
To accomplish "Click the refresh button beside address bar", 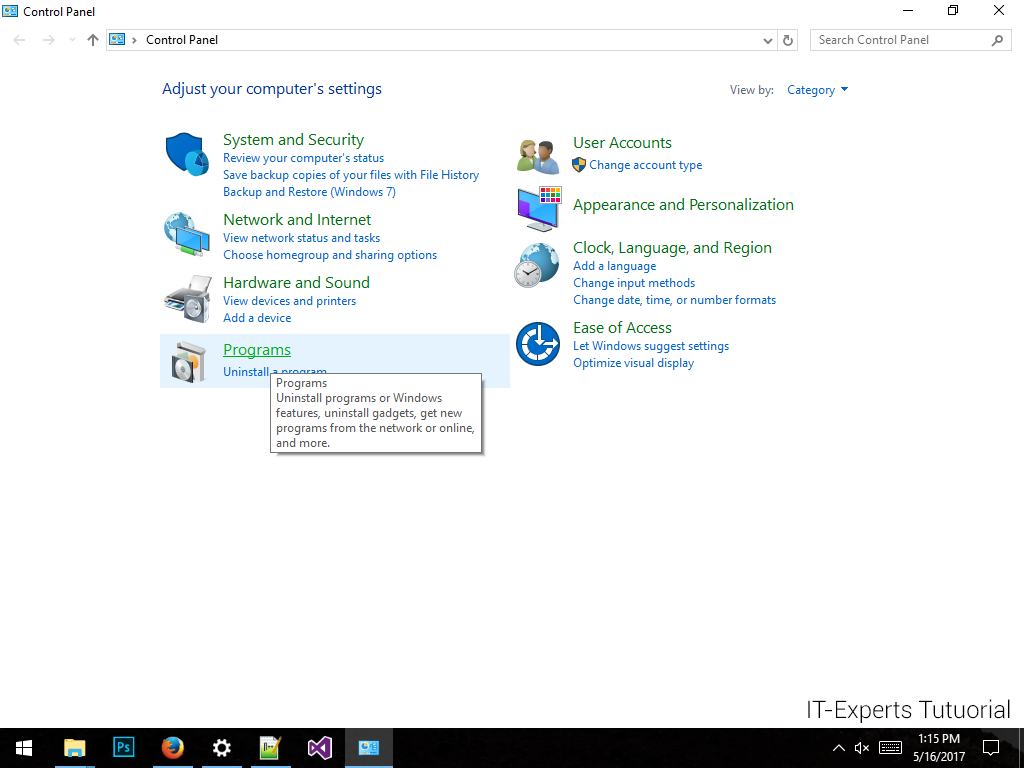I will point(788,40).
